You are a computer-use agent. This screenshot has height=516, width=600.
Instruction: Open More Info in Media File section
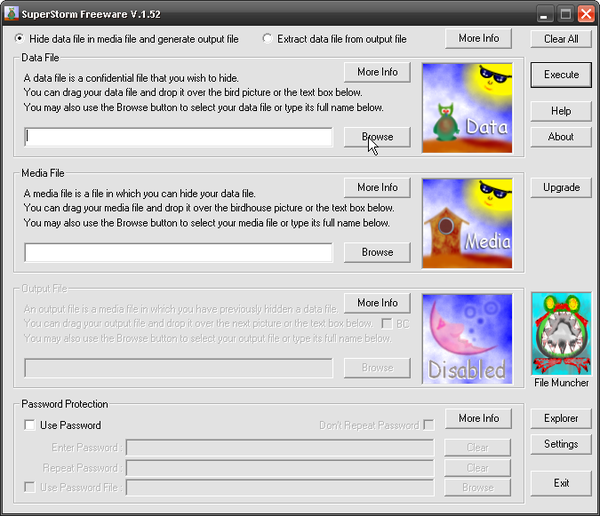377,188
